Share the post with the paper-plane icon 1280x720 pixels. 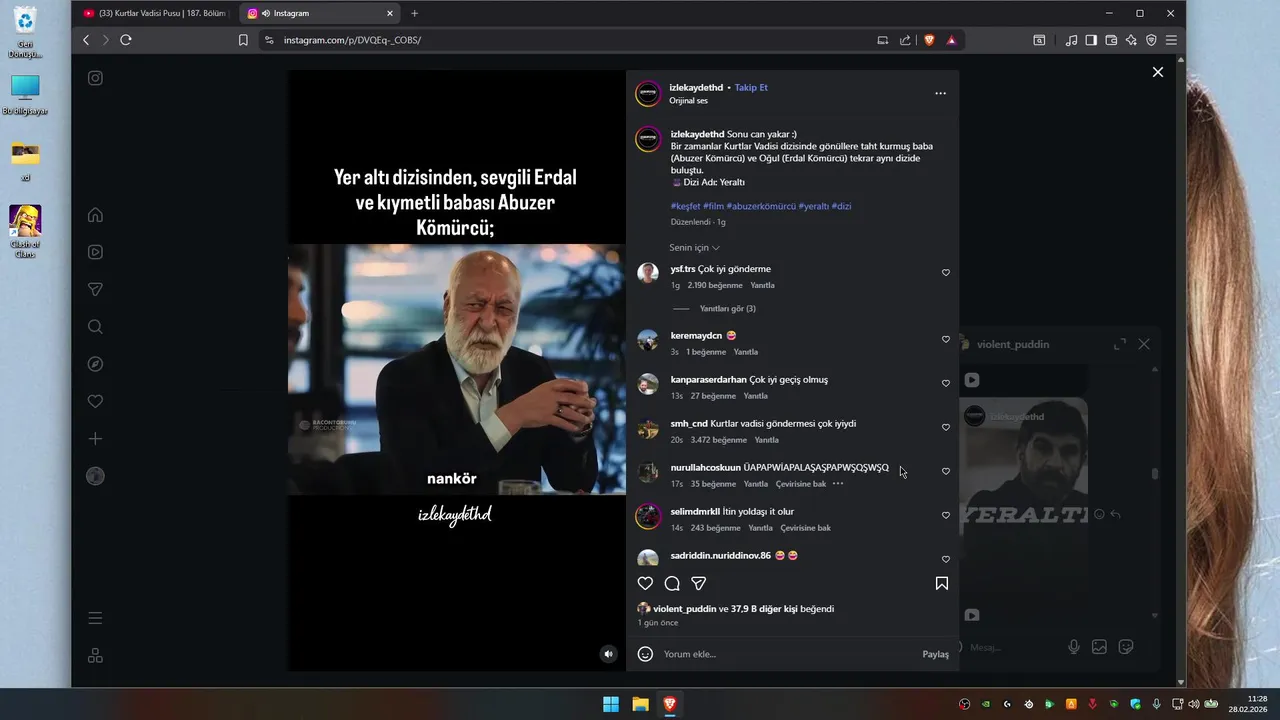click(x=699, y=583)
